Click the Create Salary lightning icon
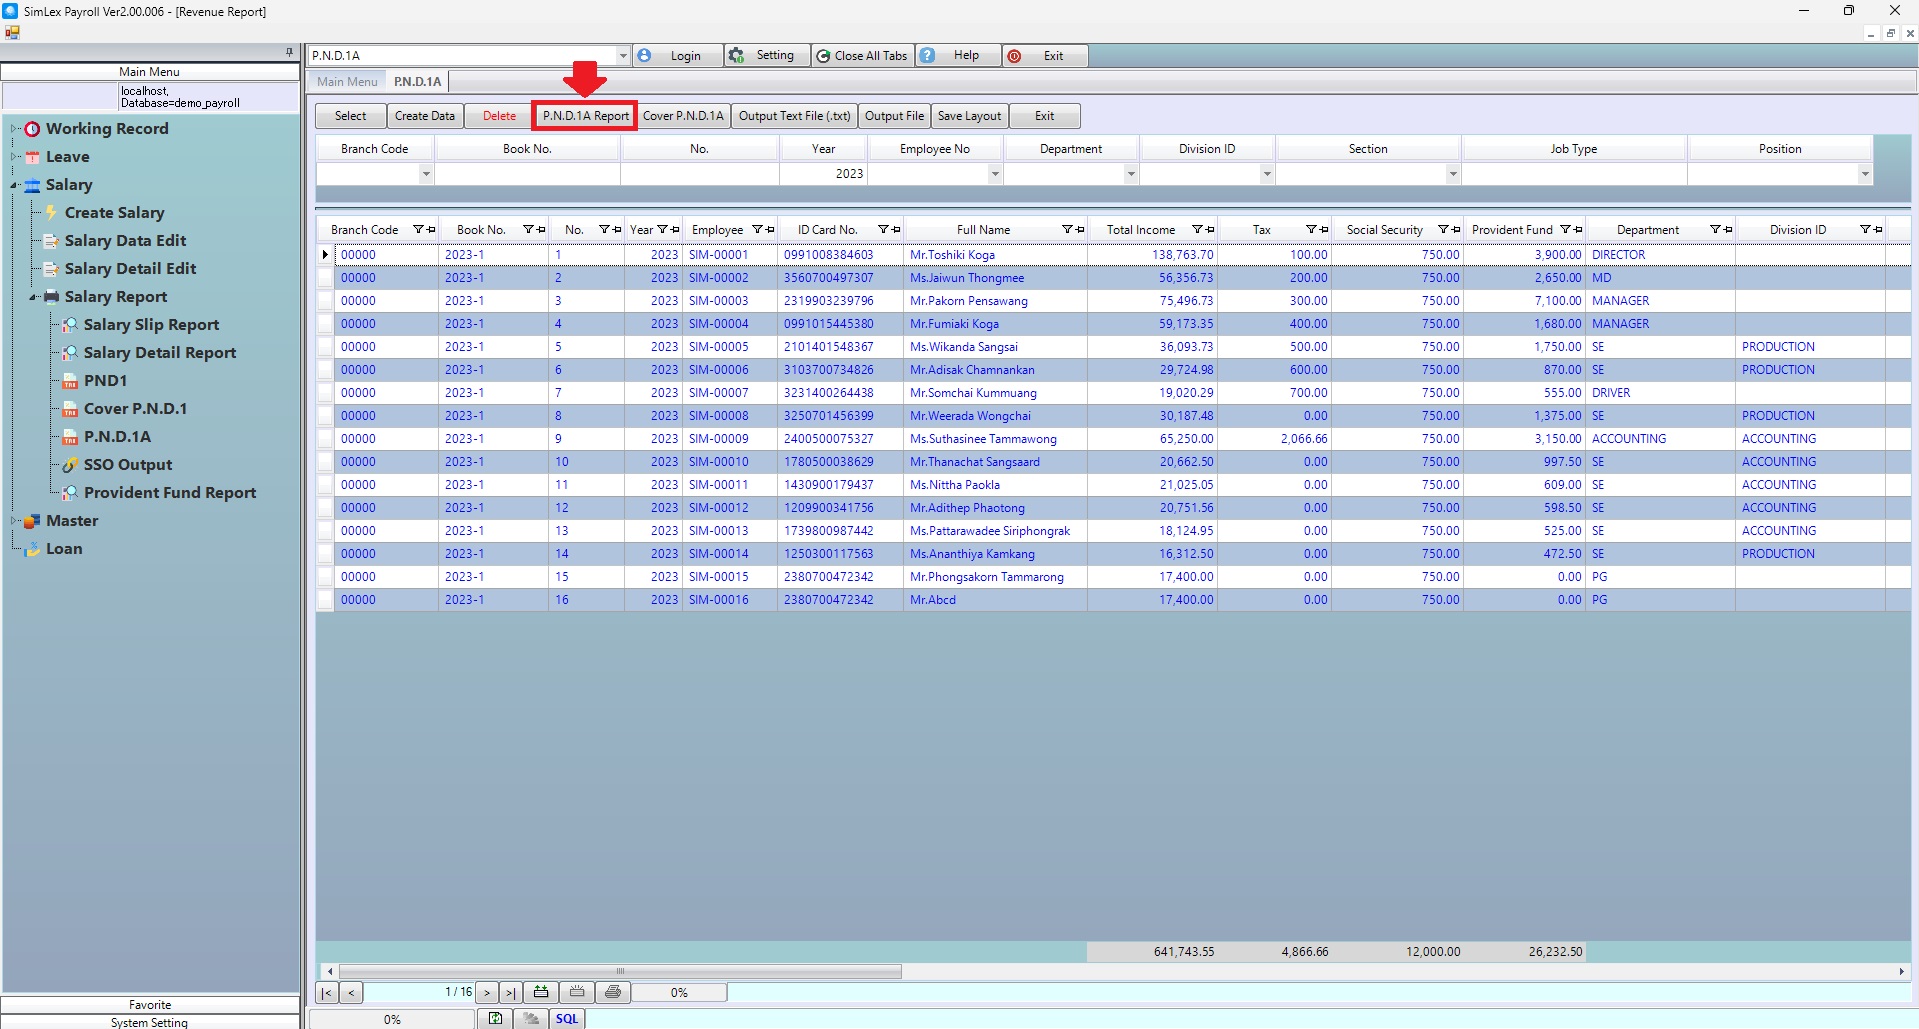1919x1029 pixels. [x=51, y=213]
